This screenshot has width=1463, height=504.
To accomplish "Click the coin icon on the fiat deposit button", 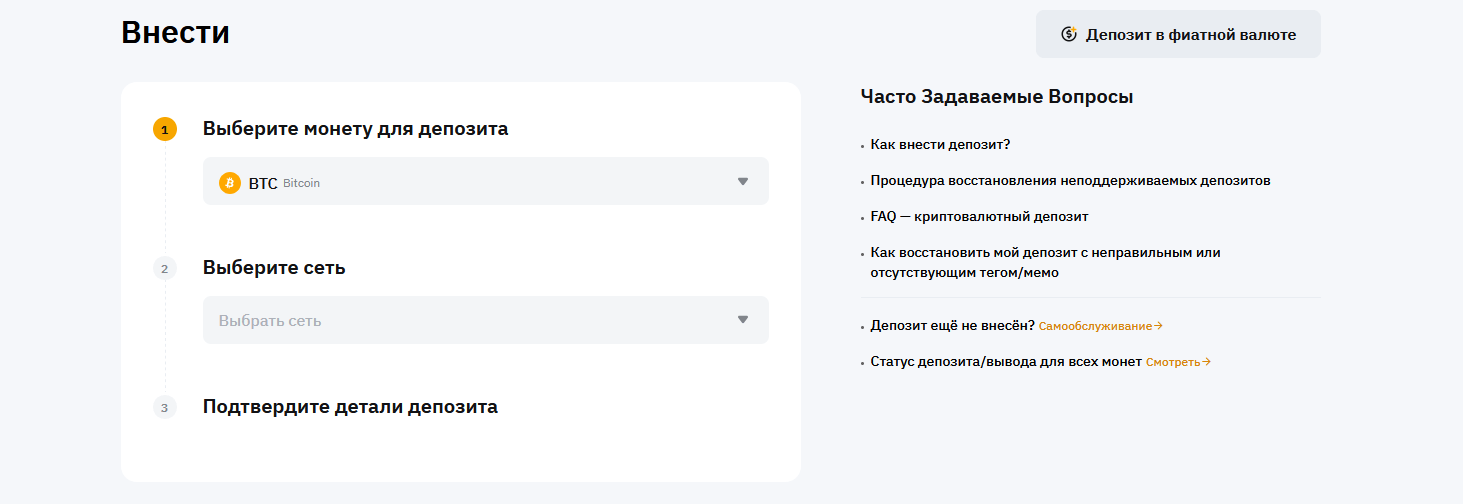I will [x=1068, y=35].
